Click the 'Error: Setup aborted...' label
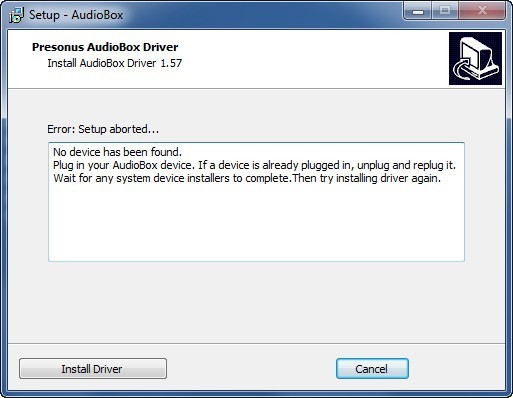513x398 pixels. pyautogui.click(x=103, y=129)
